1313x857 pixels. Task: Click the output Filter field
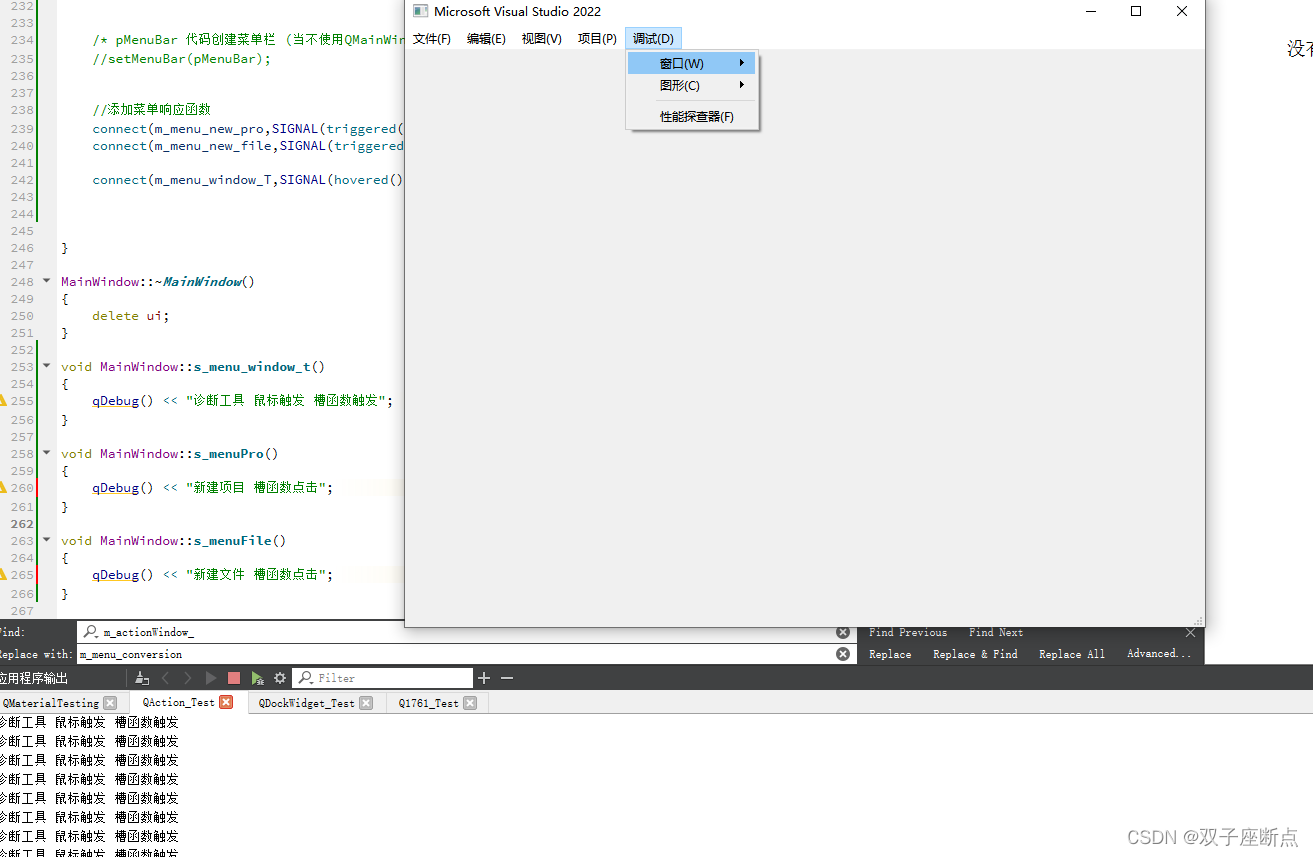coord(382,678)
